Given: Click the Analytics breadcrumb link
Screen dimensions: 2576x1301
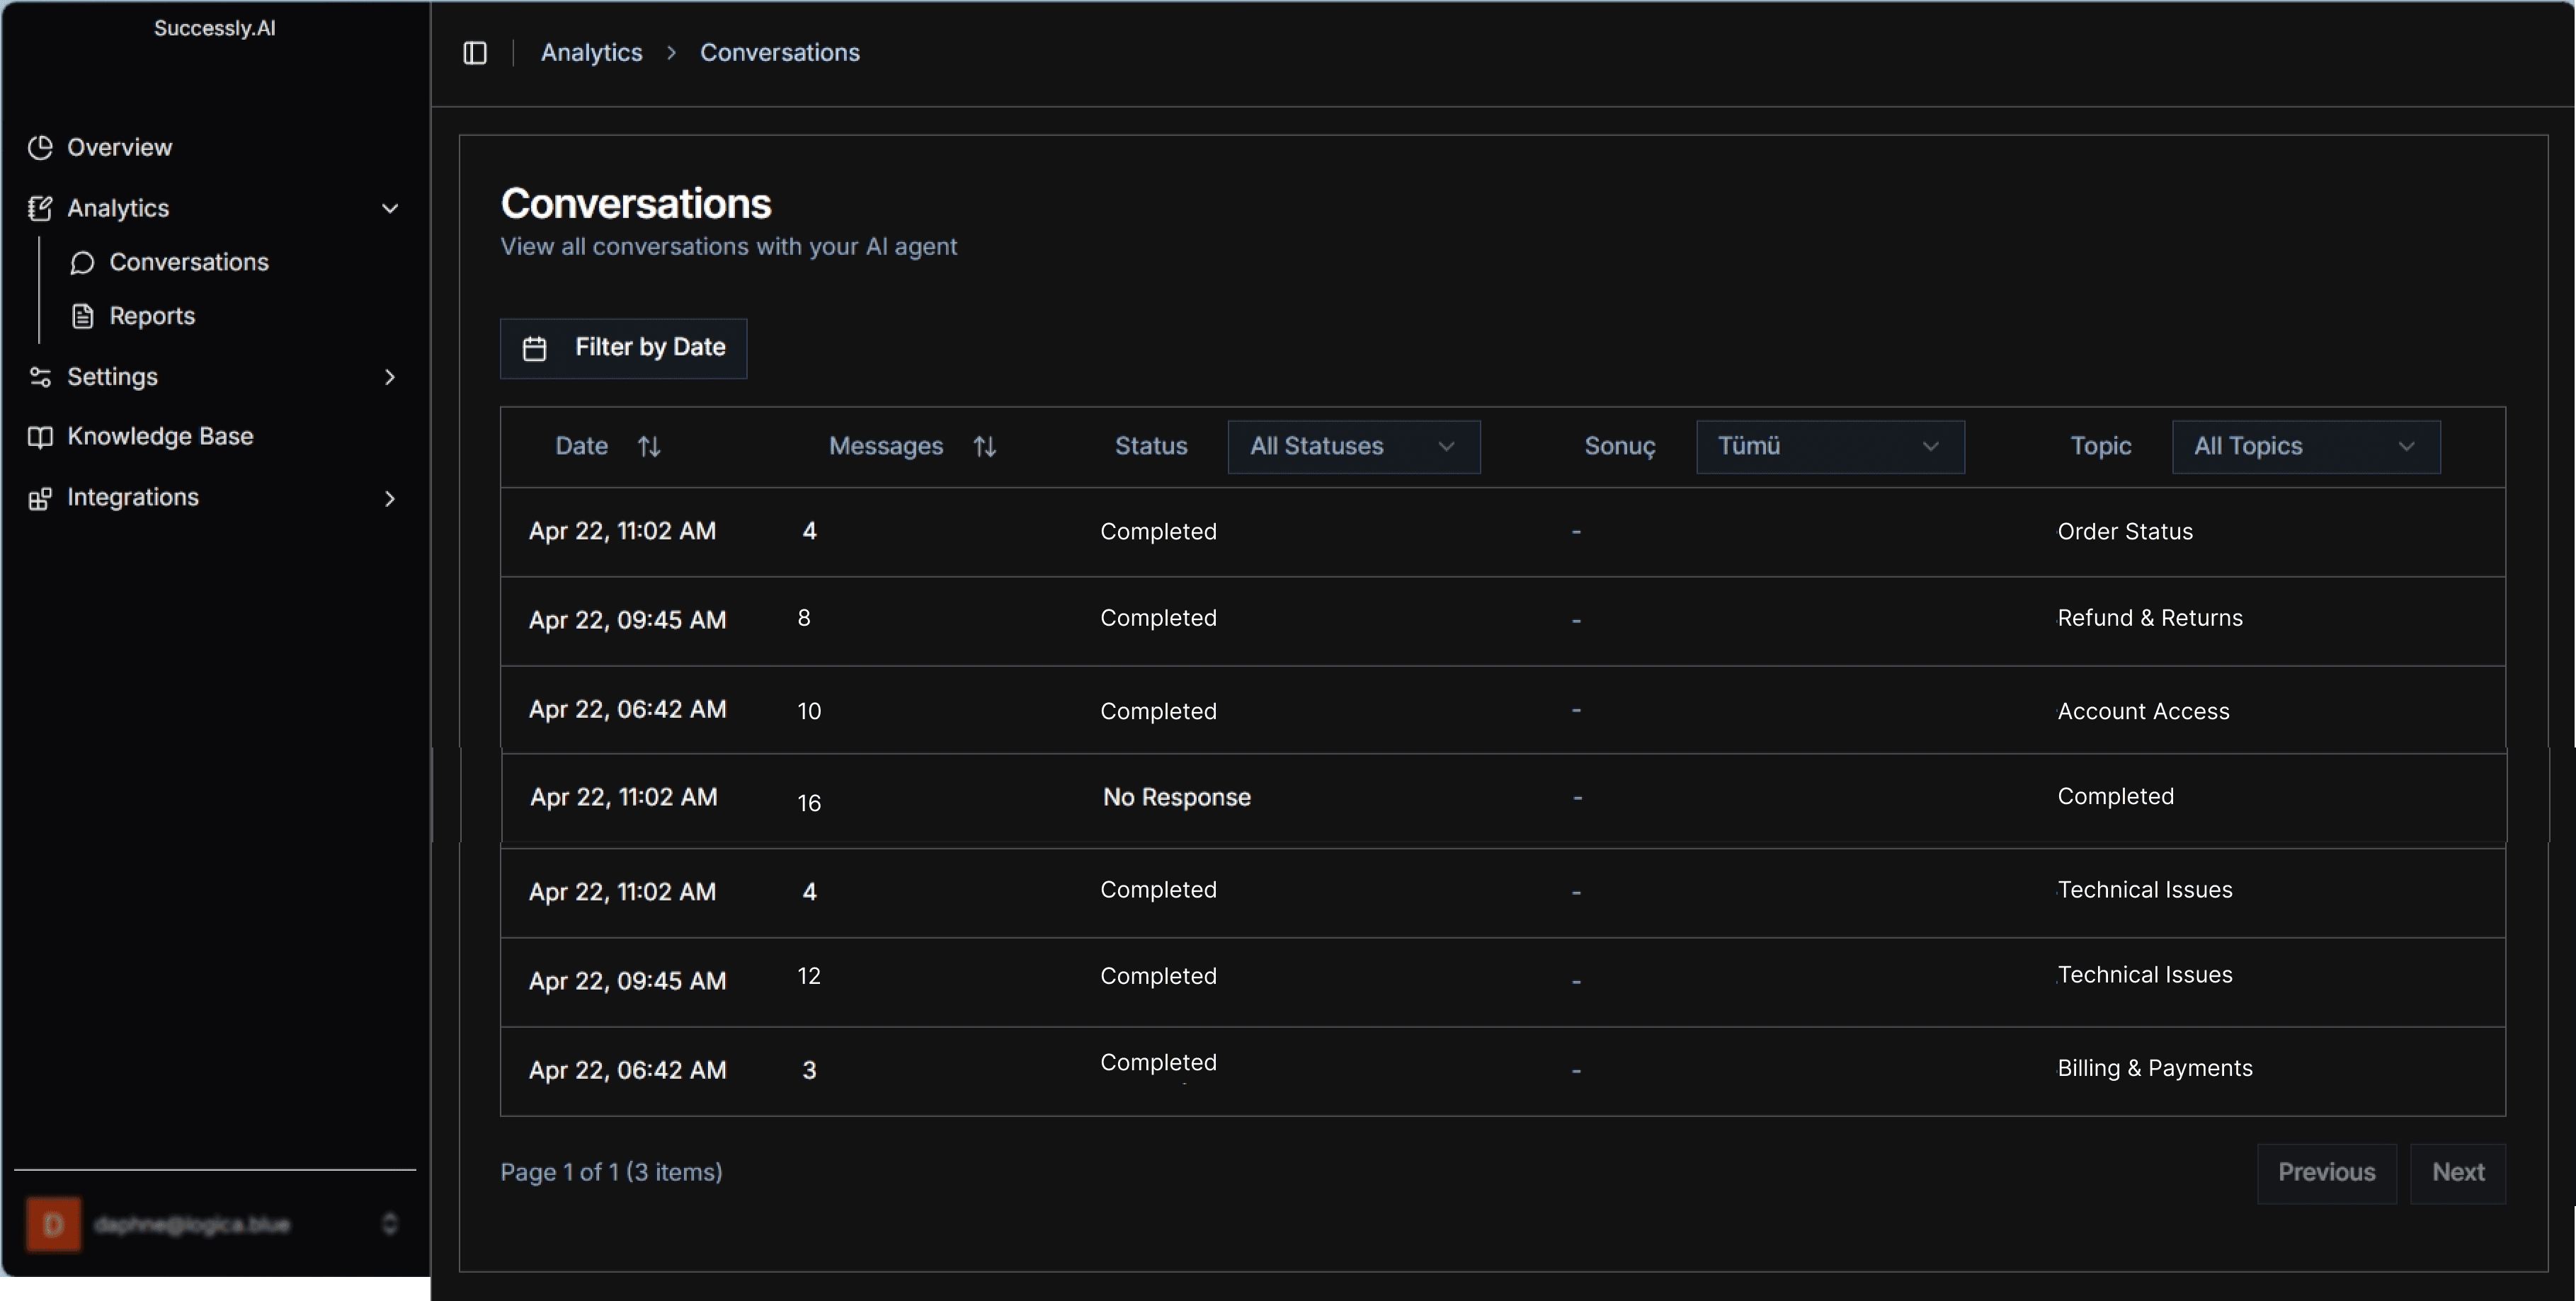Looking at the screenshot, I should coord(592,53).
